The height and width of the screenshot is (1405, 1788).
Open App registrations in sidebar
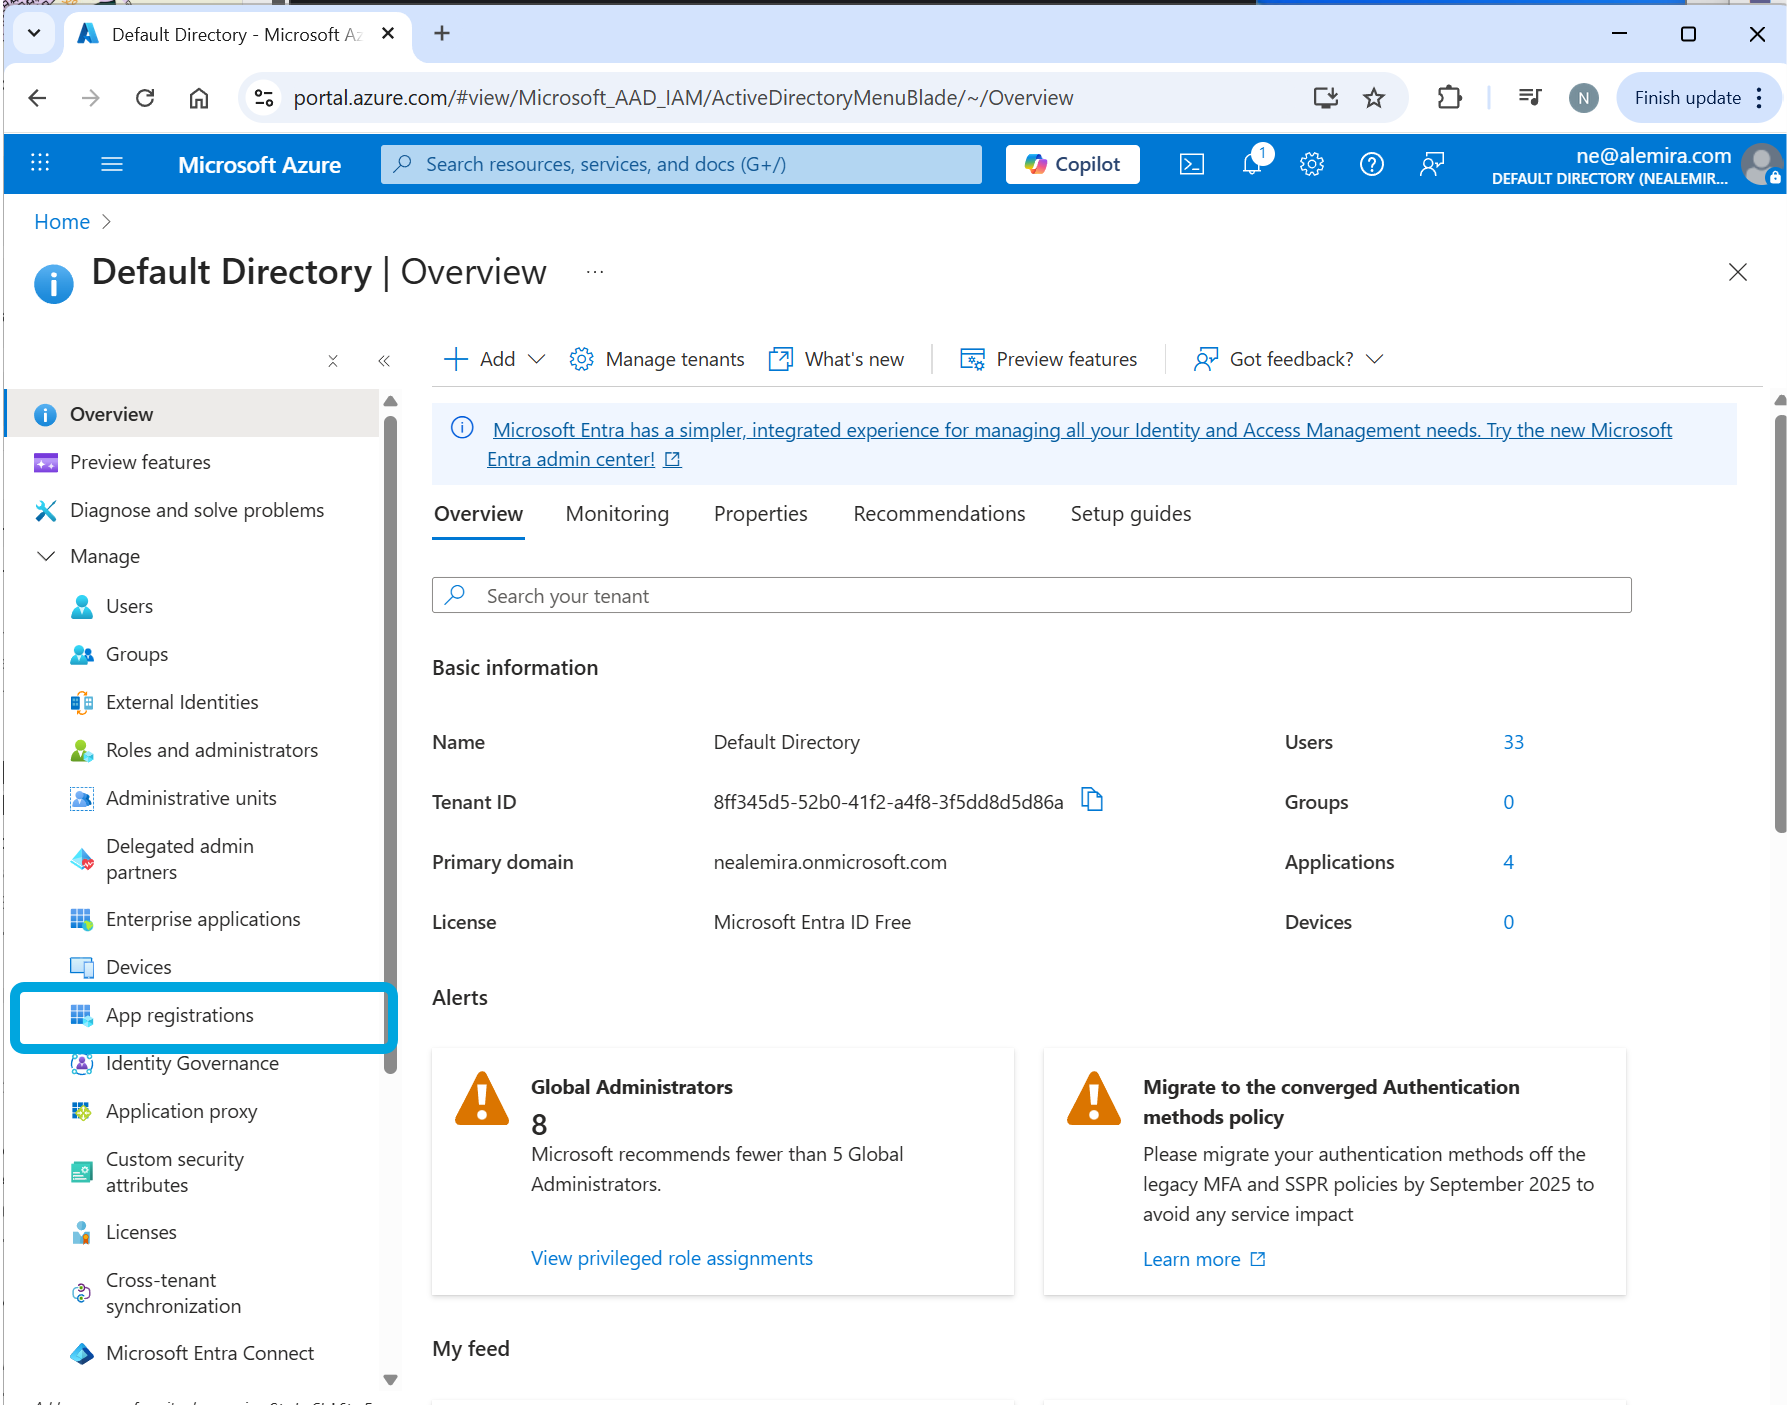[x=180, y=1016]
